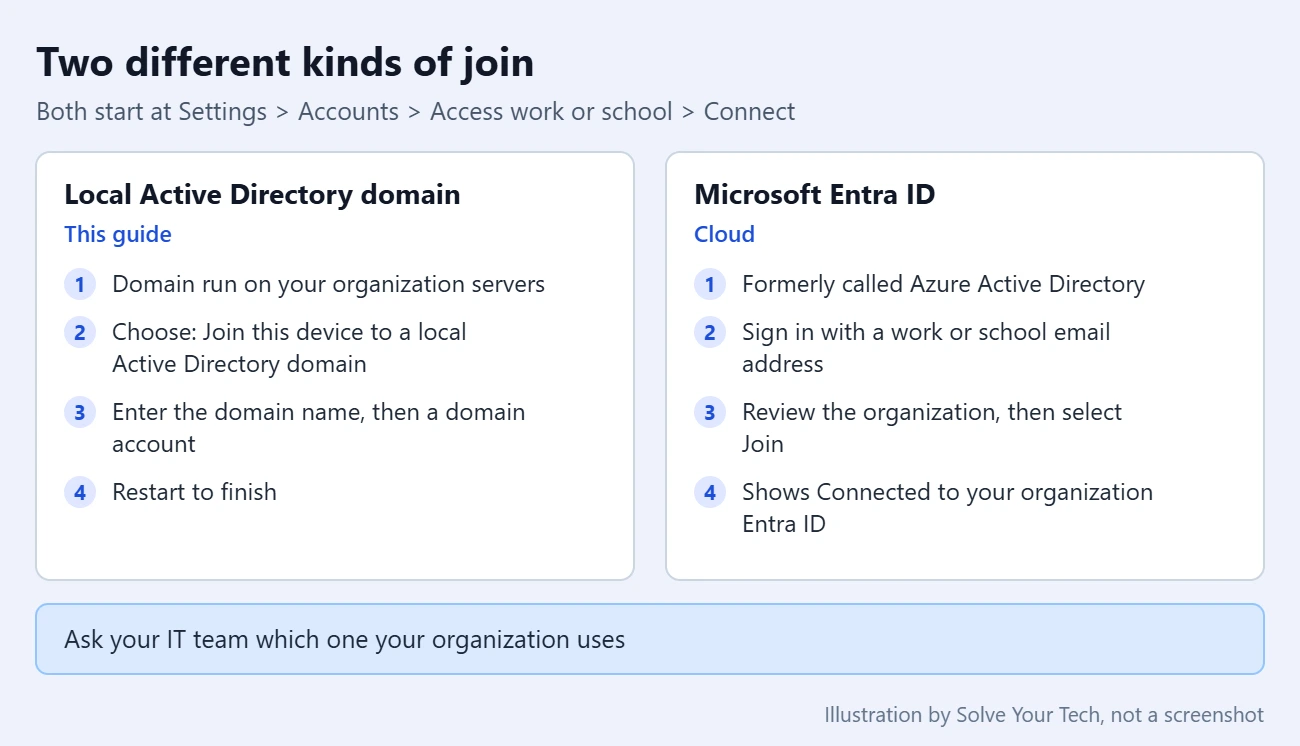The width and height of the screenshot is (1300, 746).
Task: Click "Enter the domain name" step text
Action: pyautogui.click(x=318, y=428)
